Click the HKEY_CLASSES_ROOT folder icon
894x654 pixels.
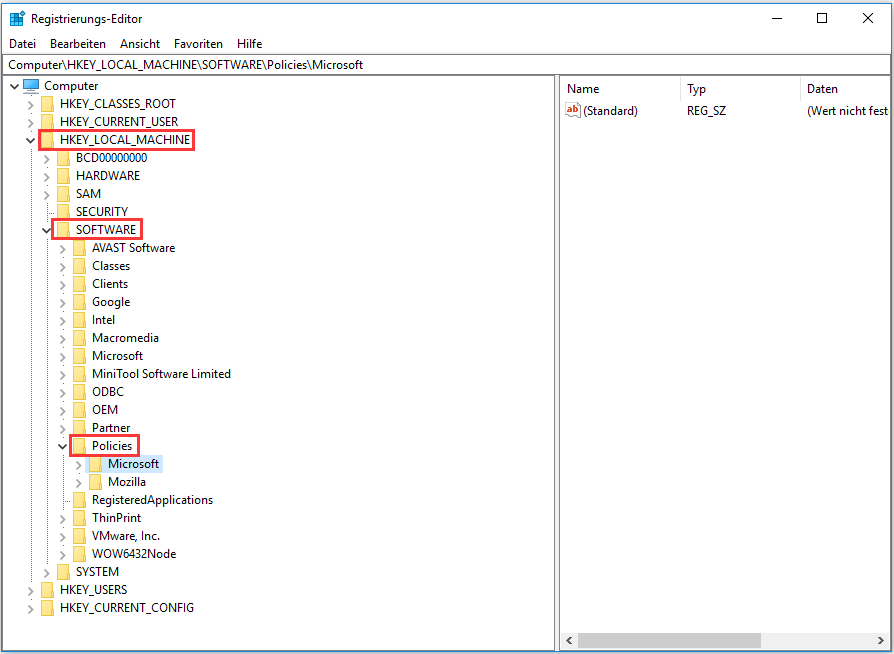coord(48,104)
